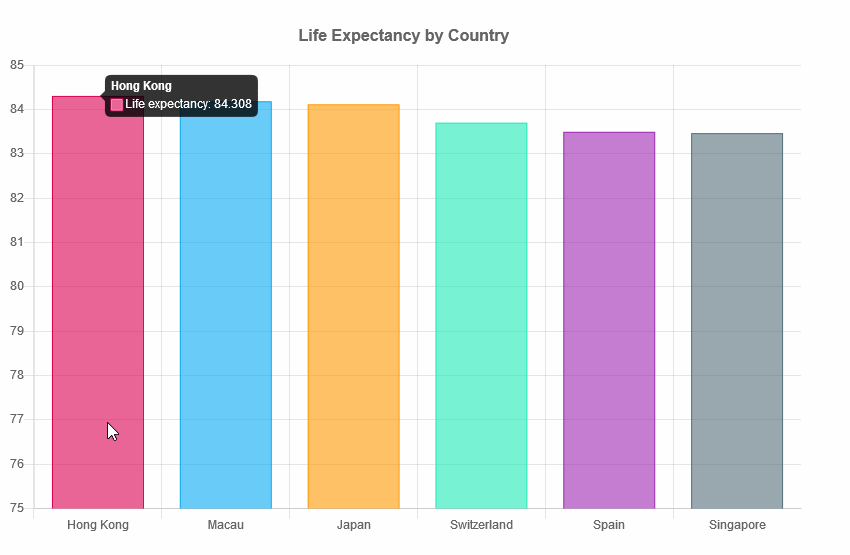
Task: Select the Japan x-axis label
Action: coord(353,525)
